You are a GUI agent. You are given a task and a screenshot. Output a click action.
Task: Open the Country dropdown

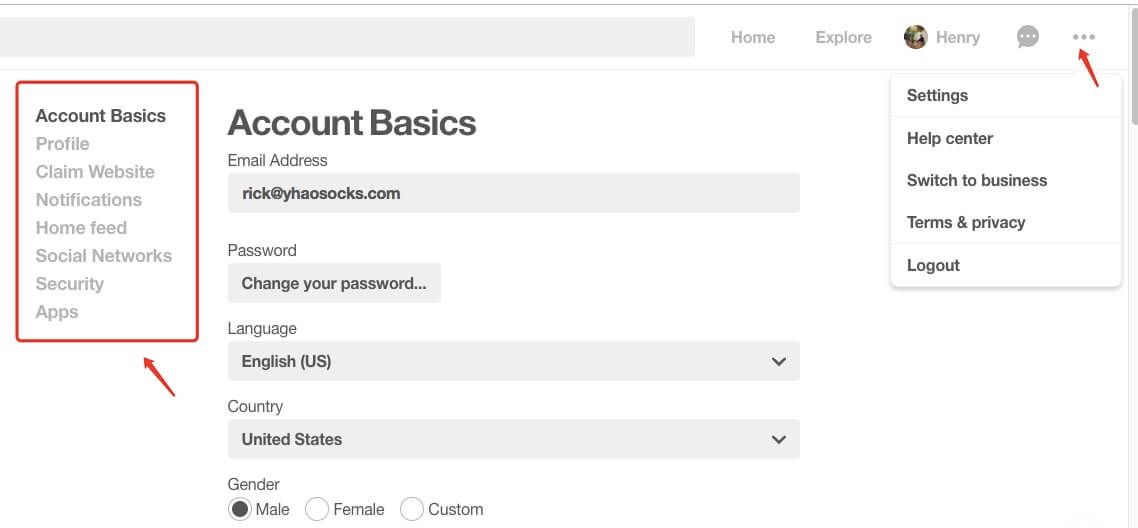[x=513, y=439]
